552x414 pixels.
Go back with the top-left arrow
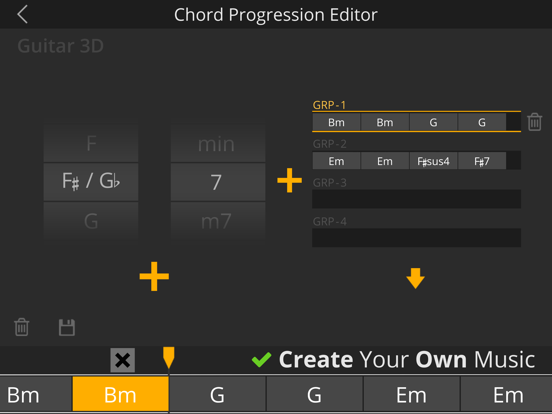(23, 14)
